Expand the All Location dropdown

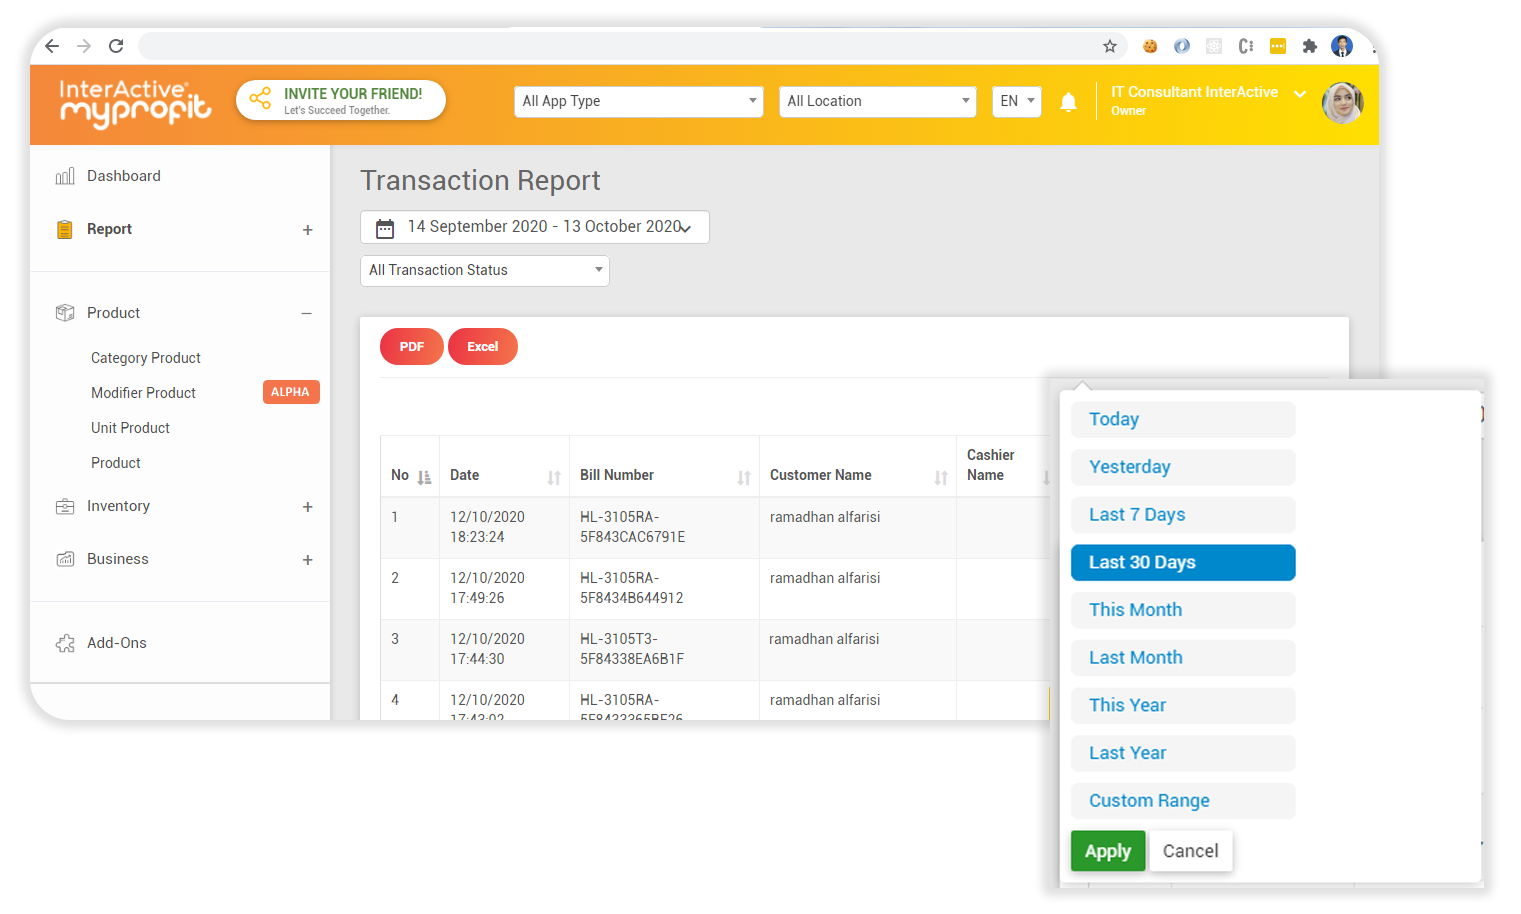877,101
